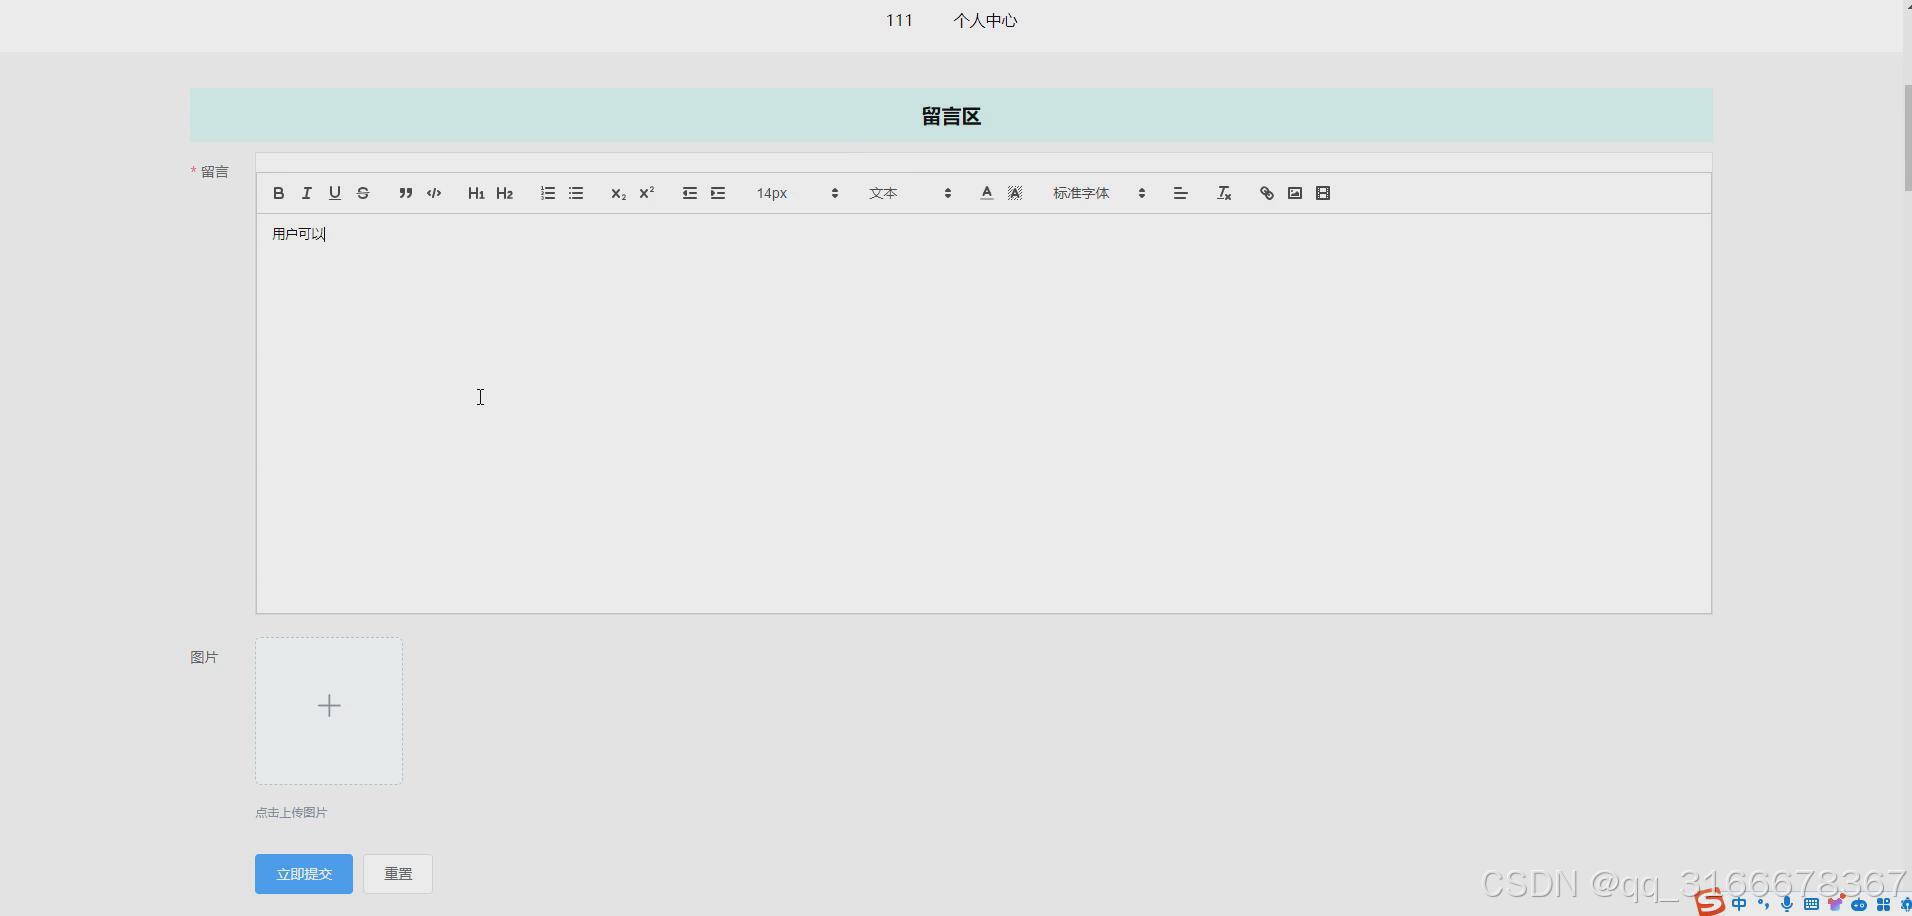Toggle underline formatting
1912x916 pixels.
[x=334, y=193]
